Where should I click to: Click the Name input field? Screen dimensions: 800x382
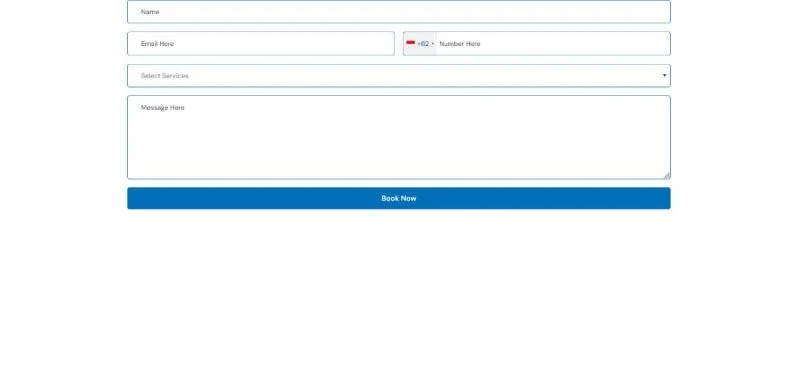398,12
